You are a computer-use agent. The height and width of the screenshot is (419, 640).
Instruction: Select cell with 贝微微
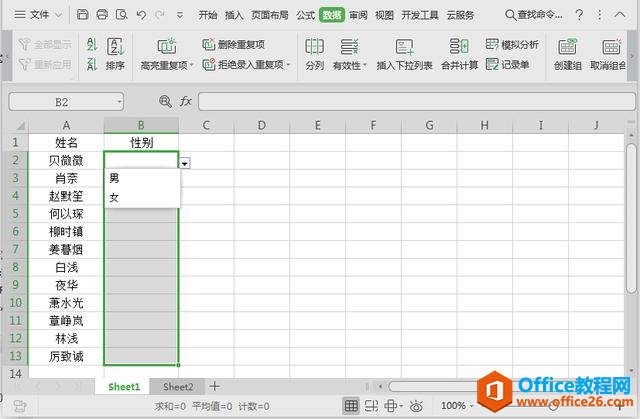[x=66, y=160]
